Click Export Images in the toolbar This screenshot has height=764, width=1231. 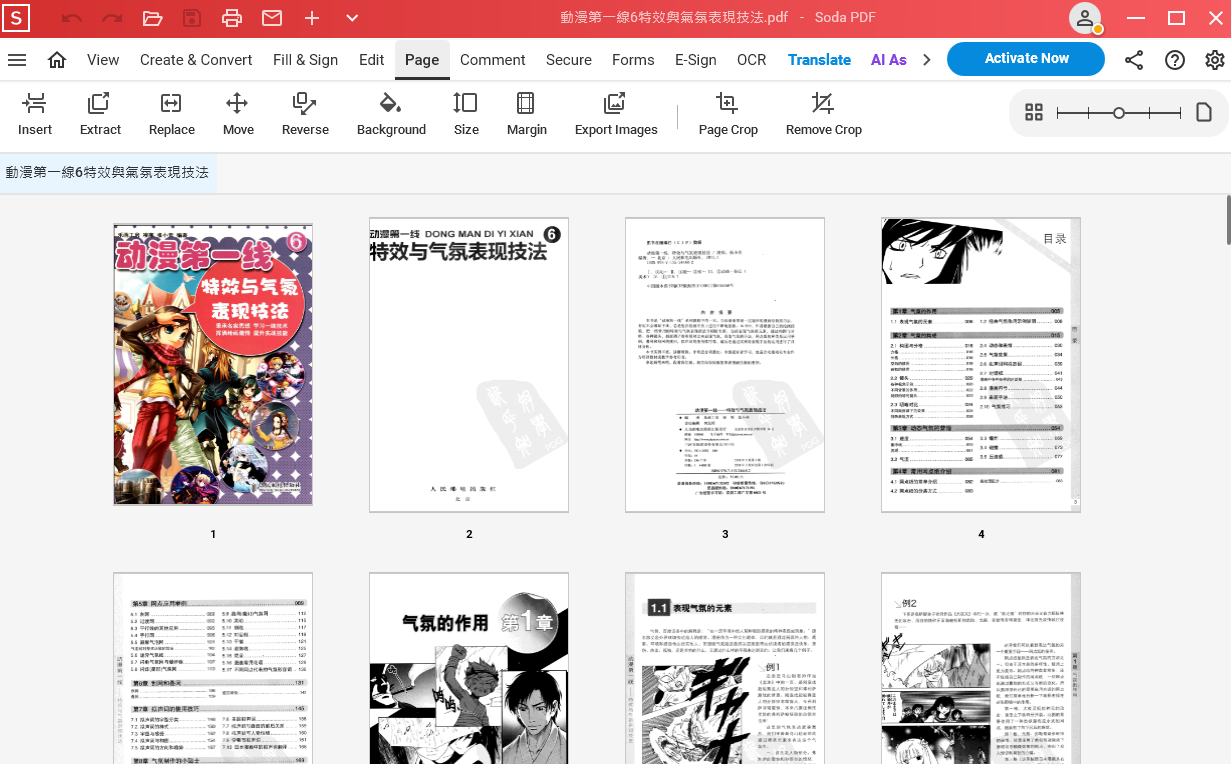coord(616,114)
